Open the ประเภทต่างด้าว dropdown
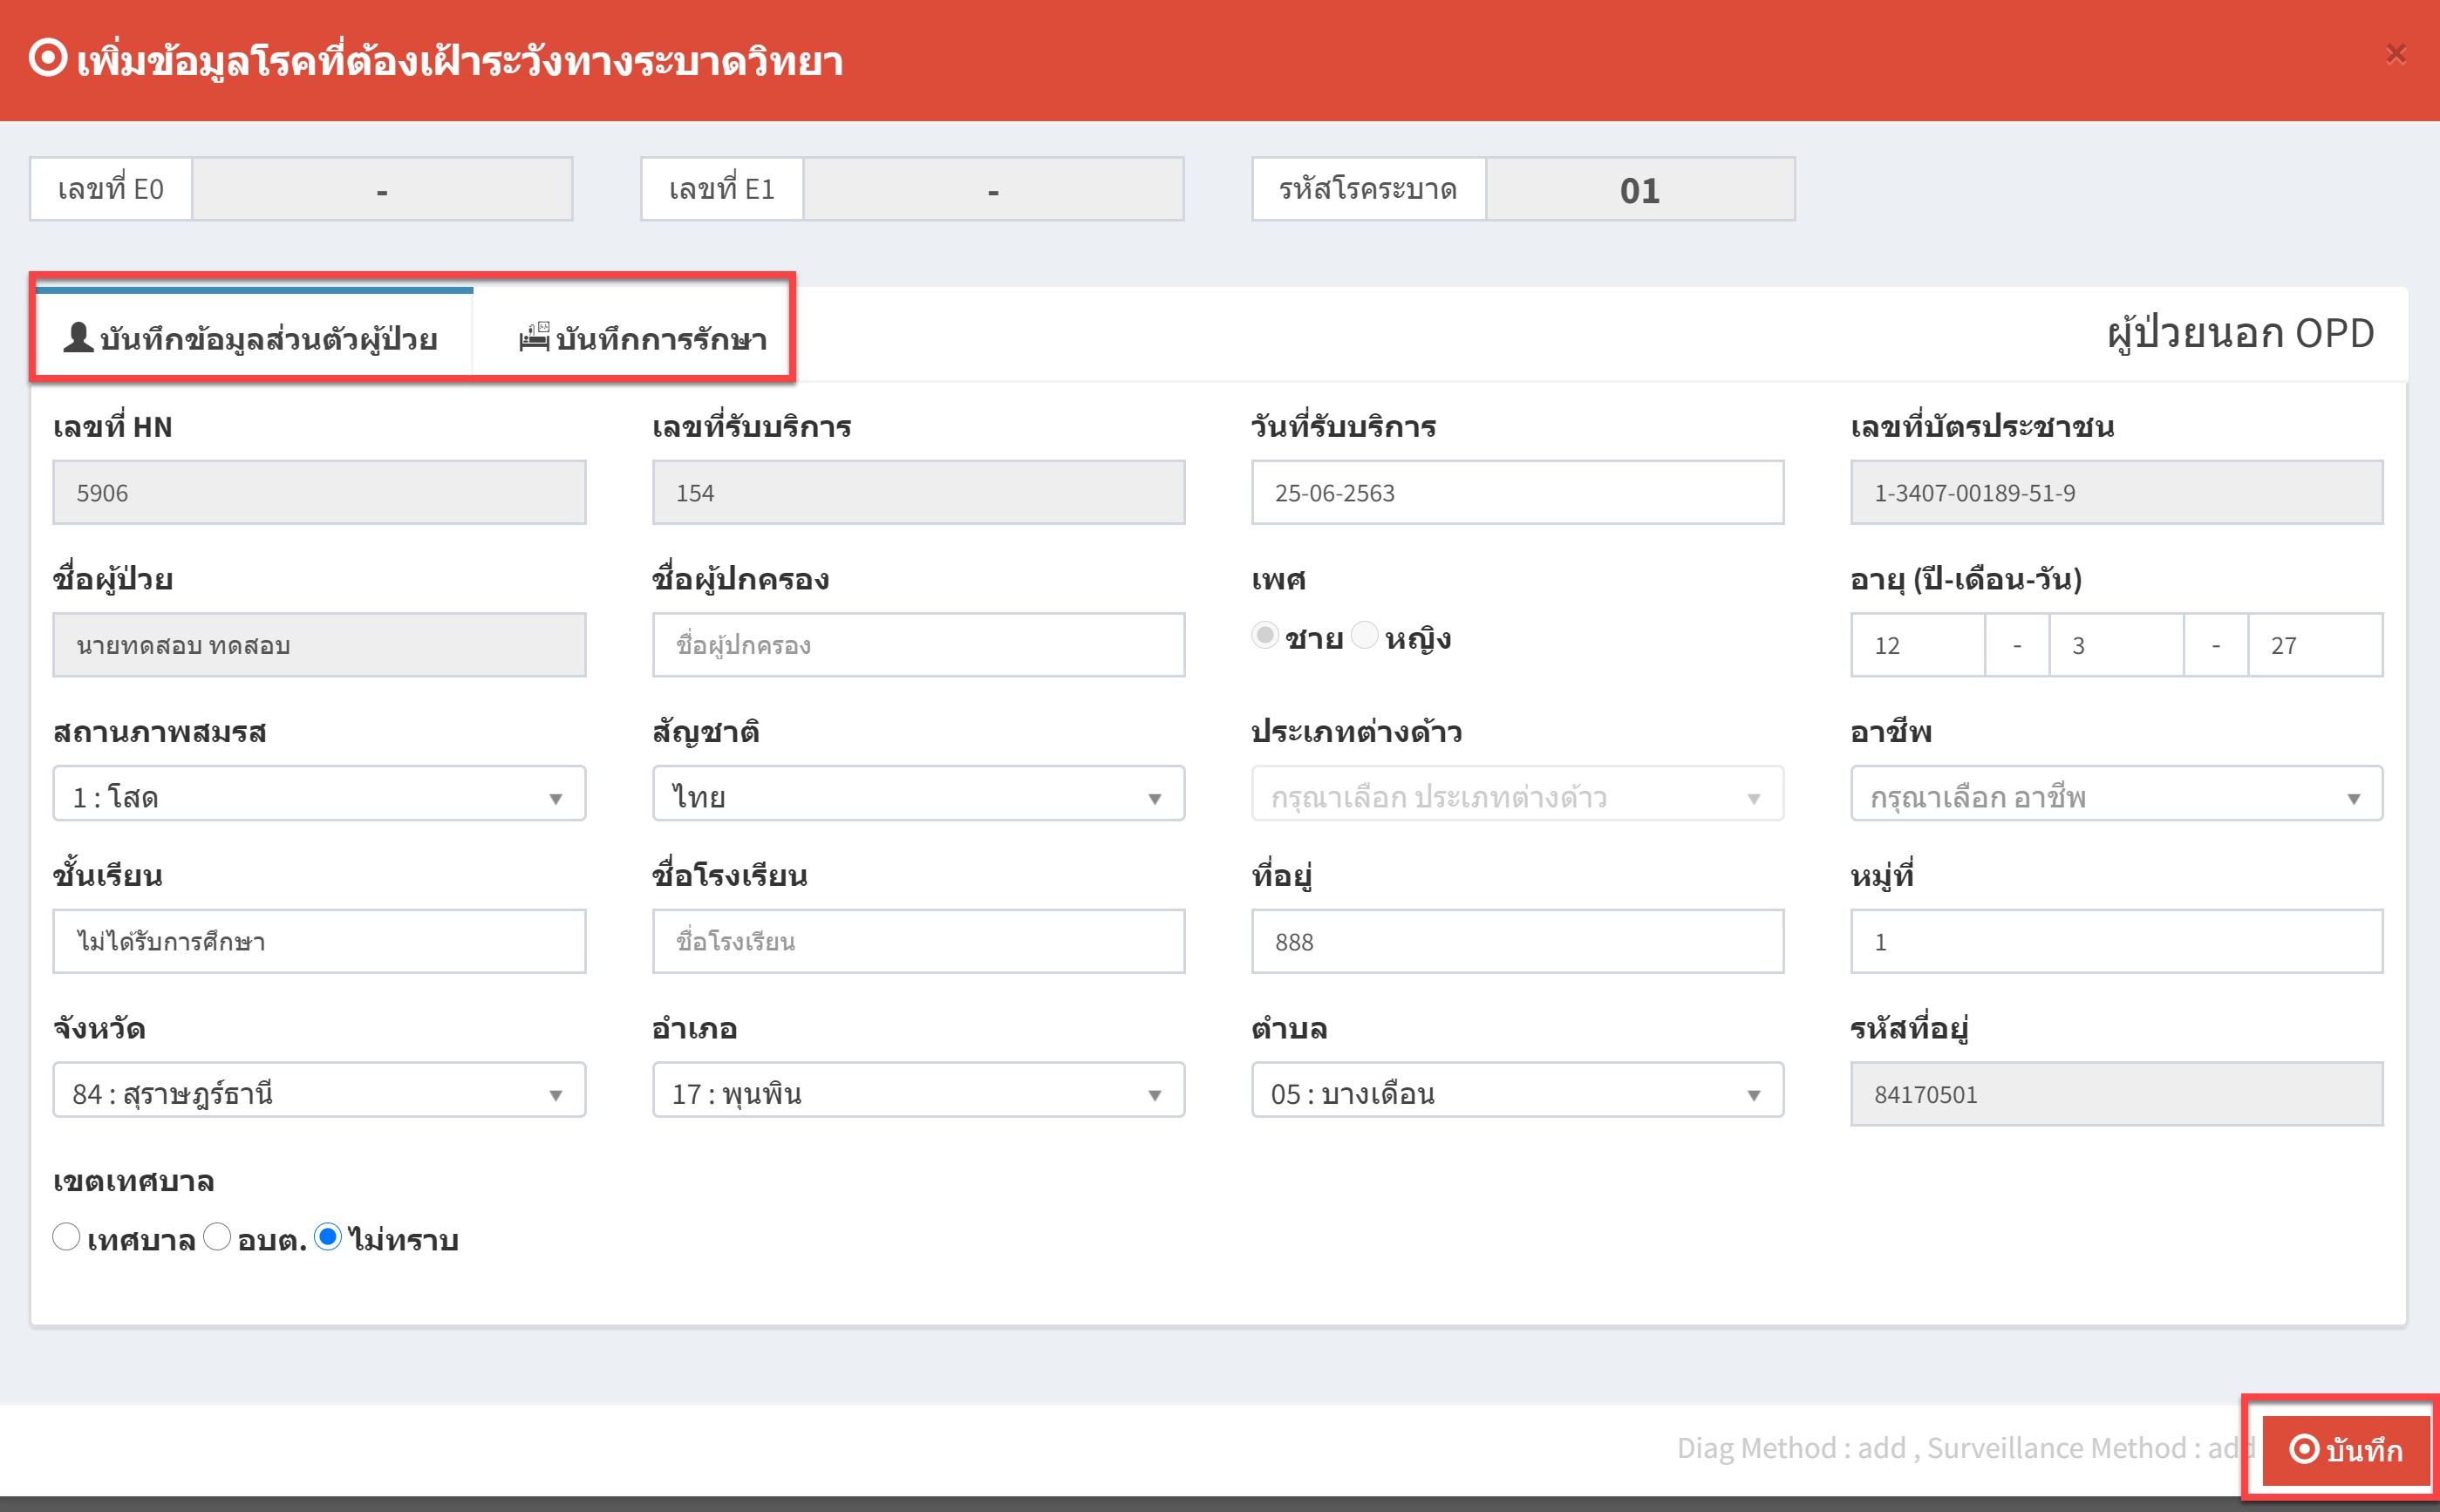The width and height of the screenshot is (2440, 1512). point(1517,794)
